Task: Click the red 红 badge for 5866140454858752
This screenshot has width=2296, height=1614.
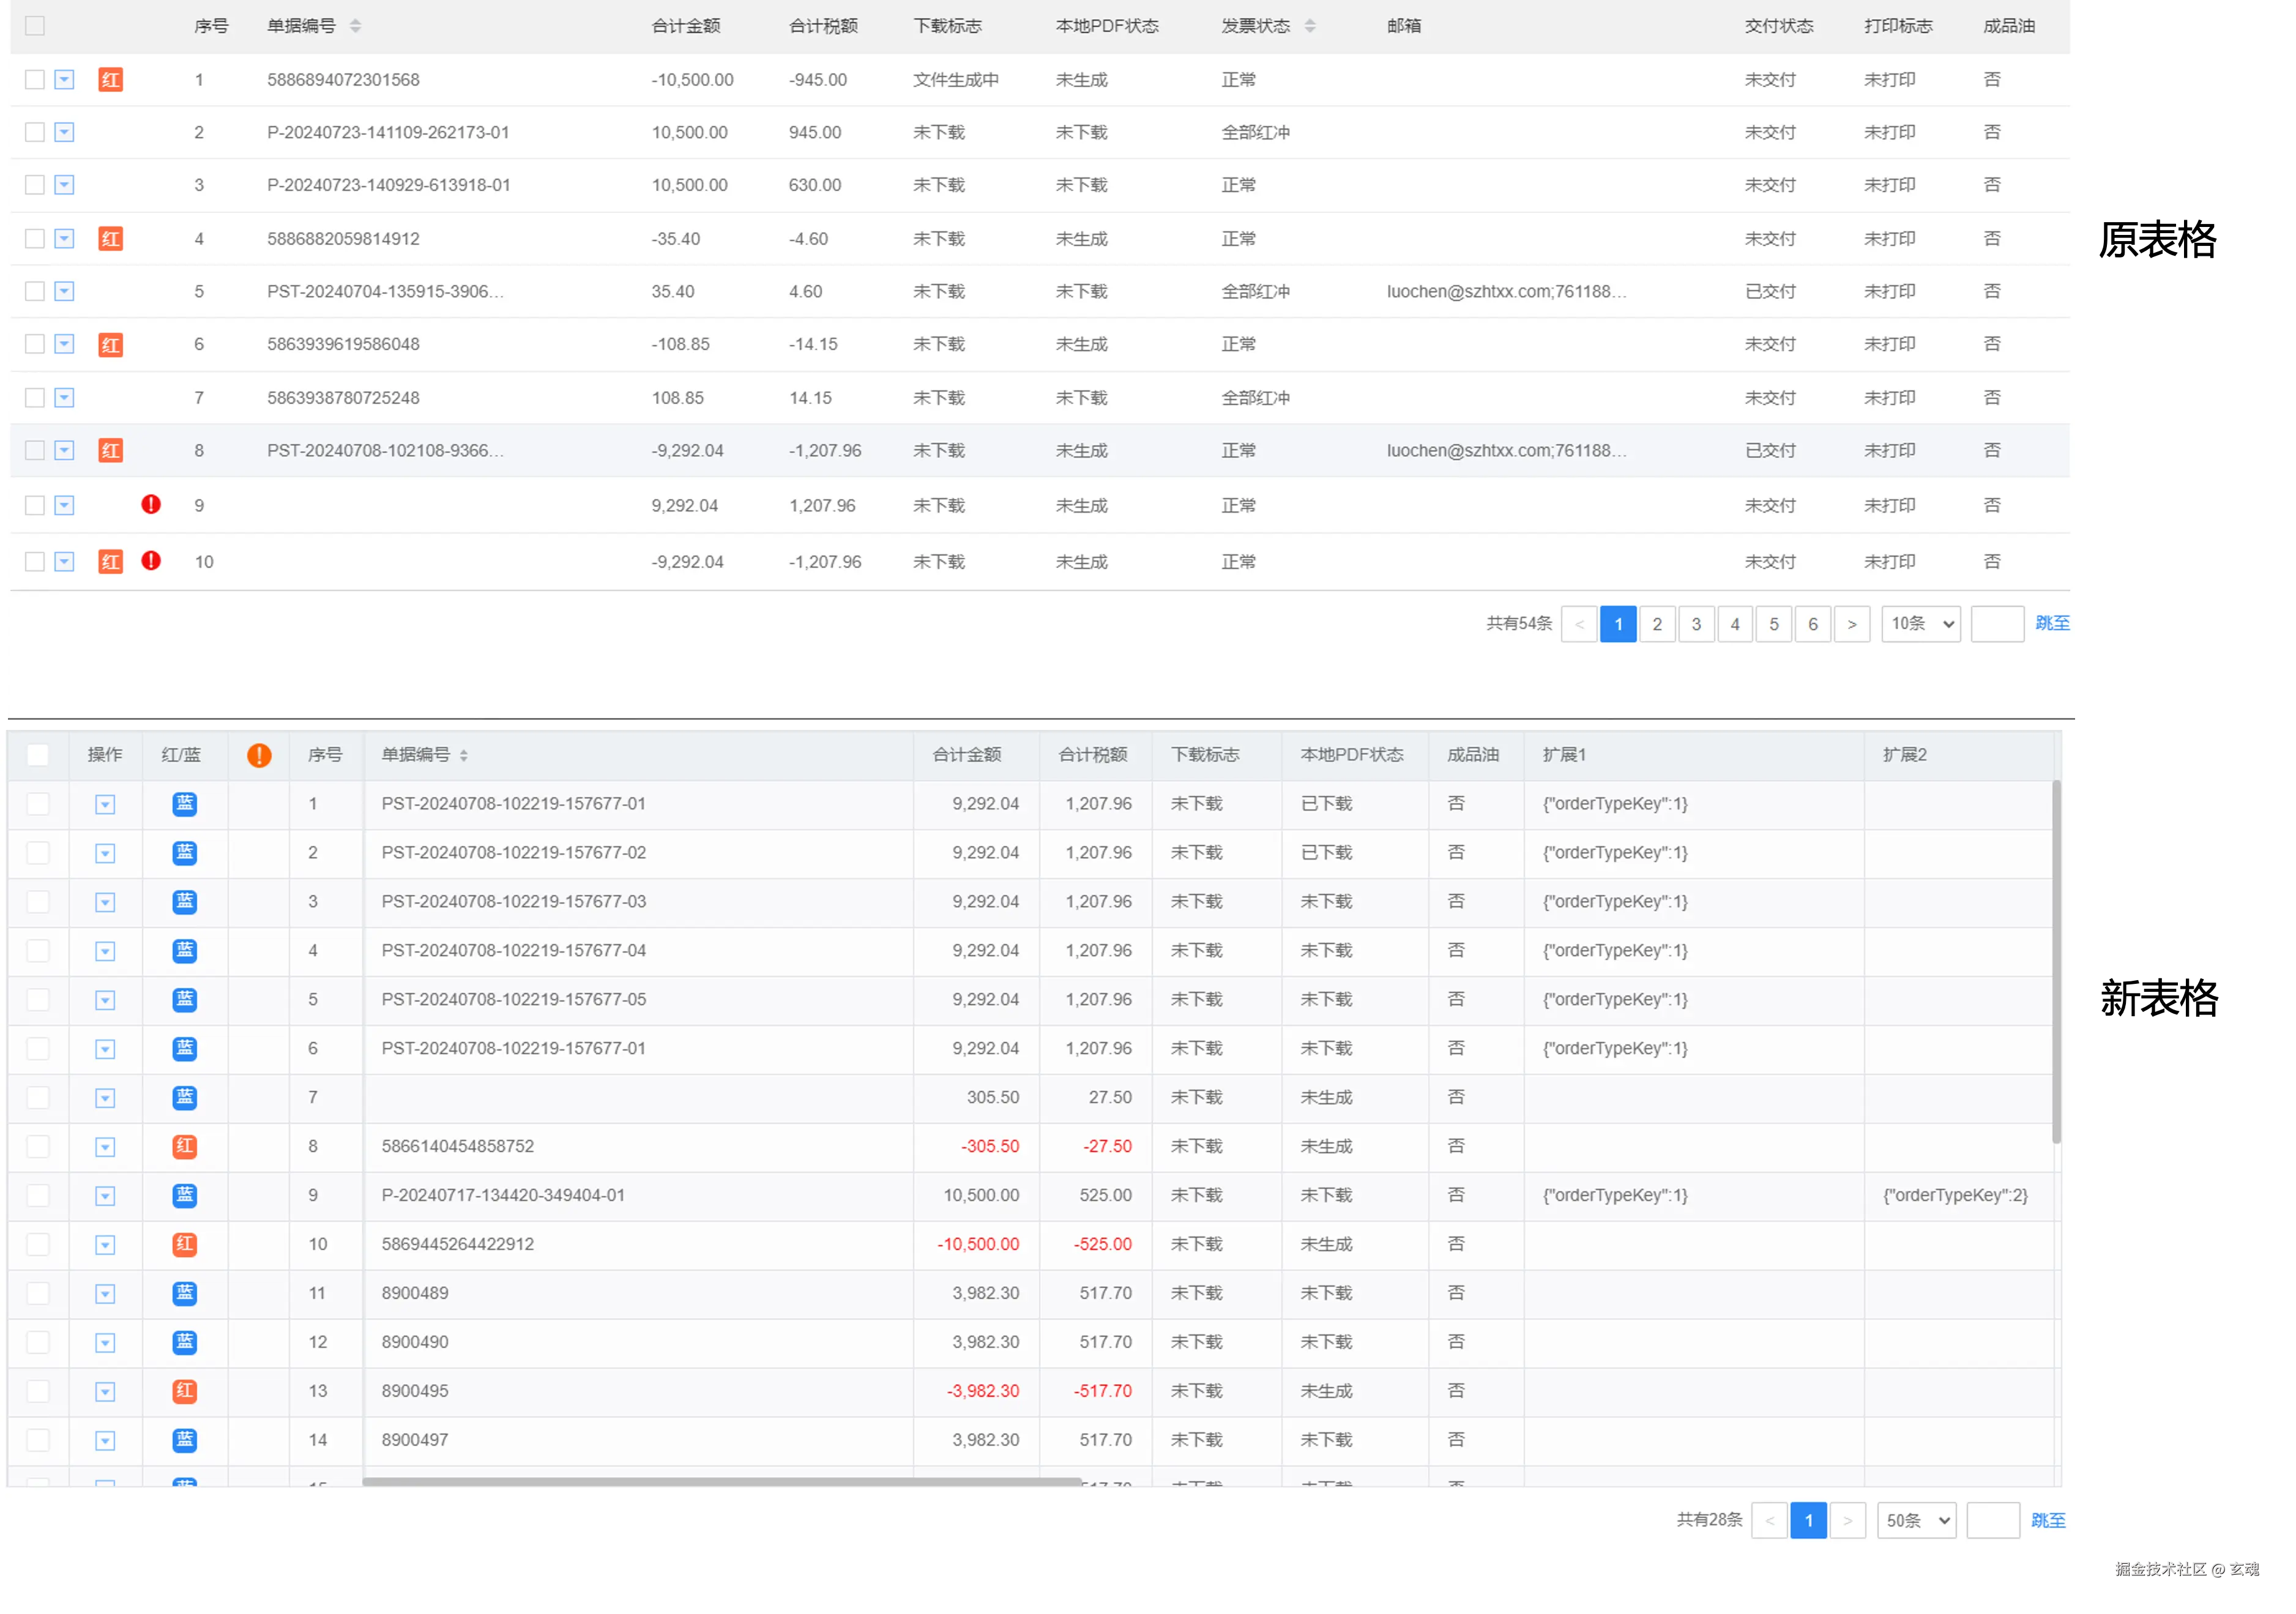Action: 185,1147
